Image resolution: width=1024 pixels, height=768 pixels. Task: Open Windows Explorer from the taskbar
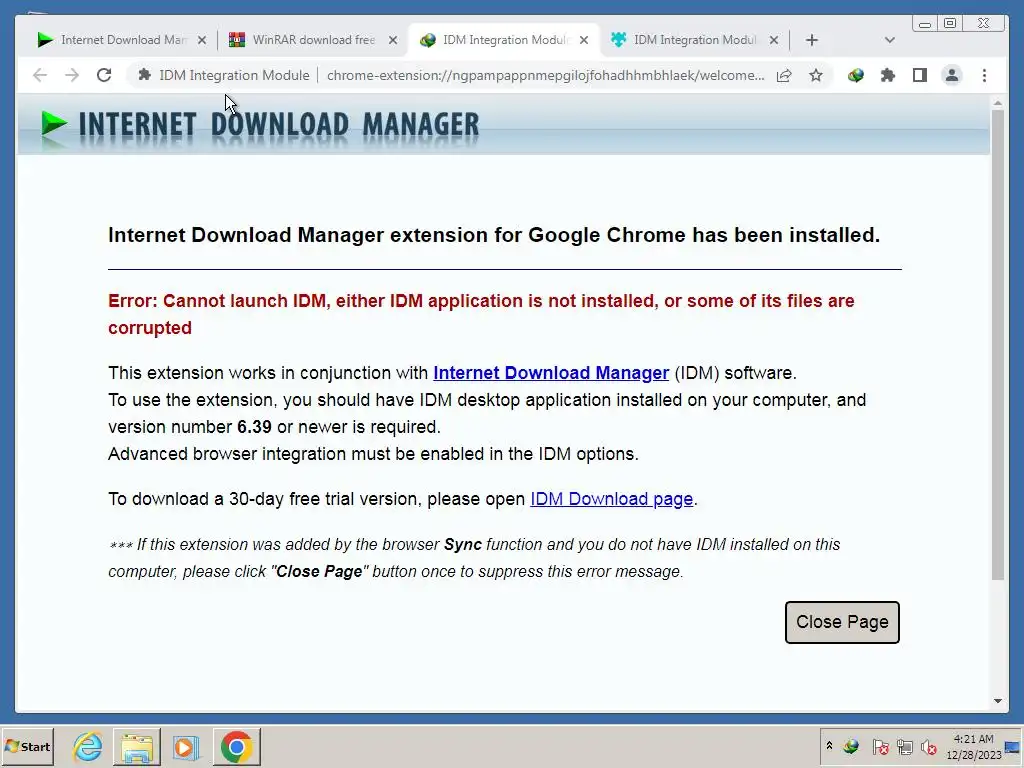136,746
